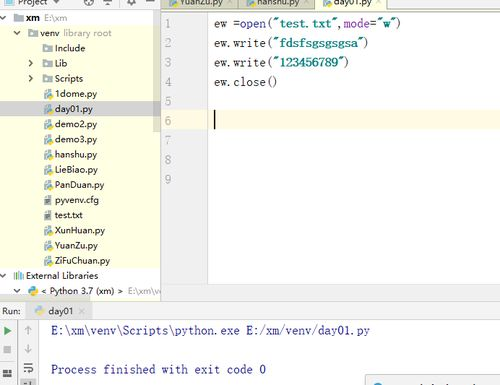Click the pyvenv.cfg file icon

coord(48,200)
